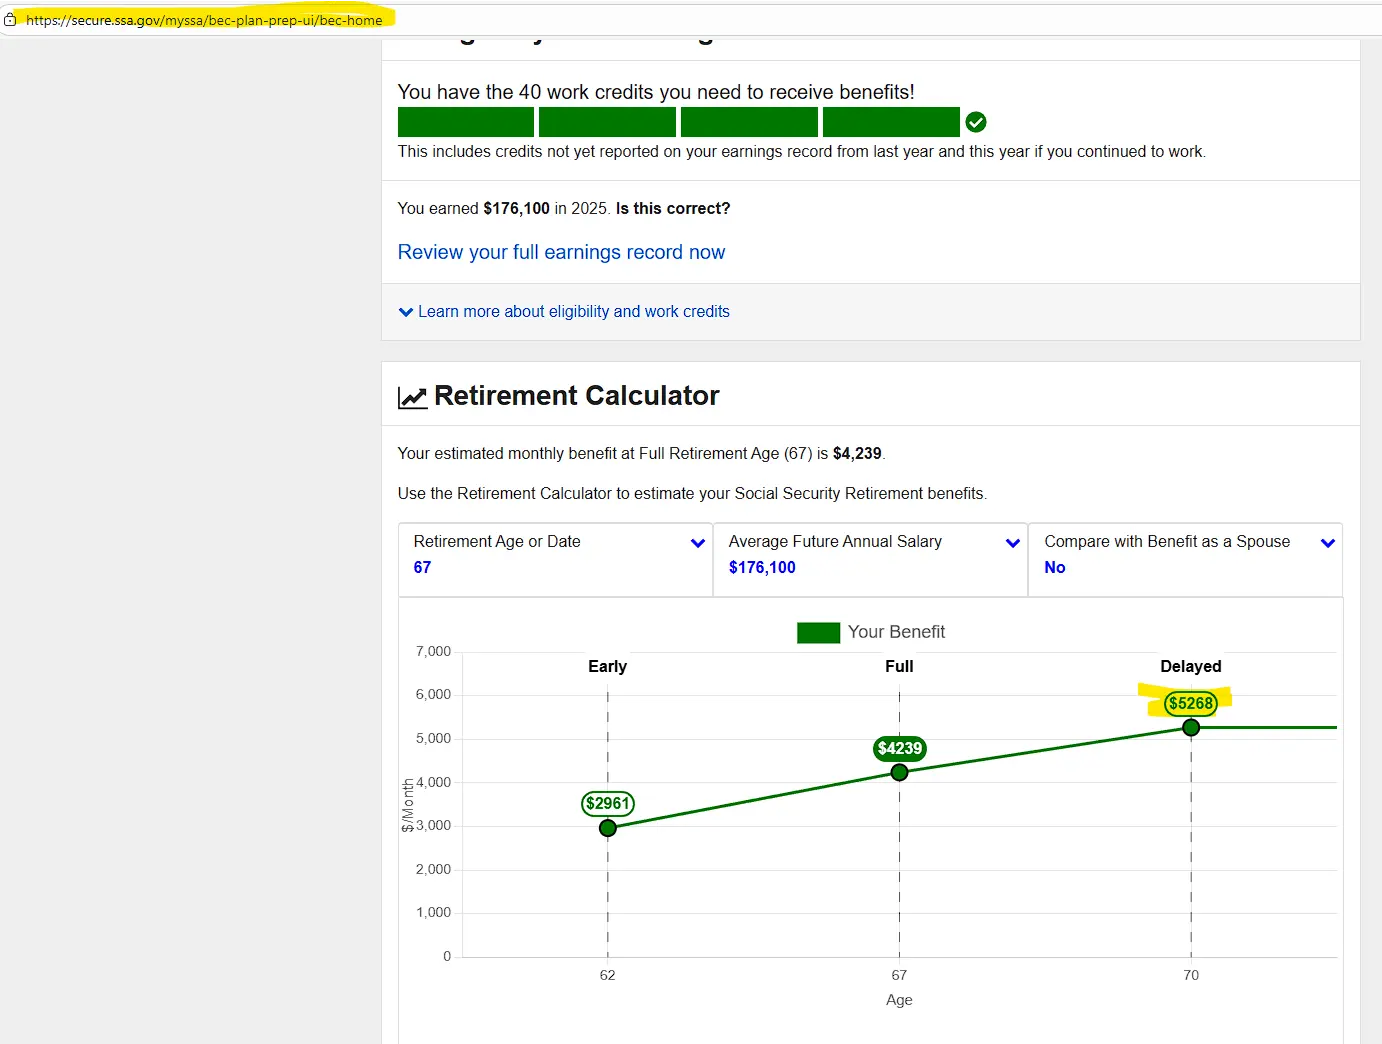Click the Your Benefit green legend swatch
The height and width of the screenshot is (1044, 1382).
818,632
